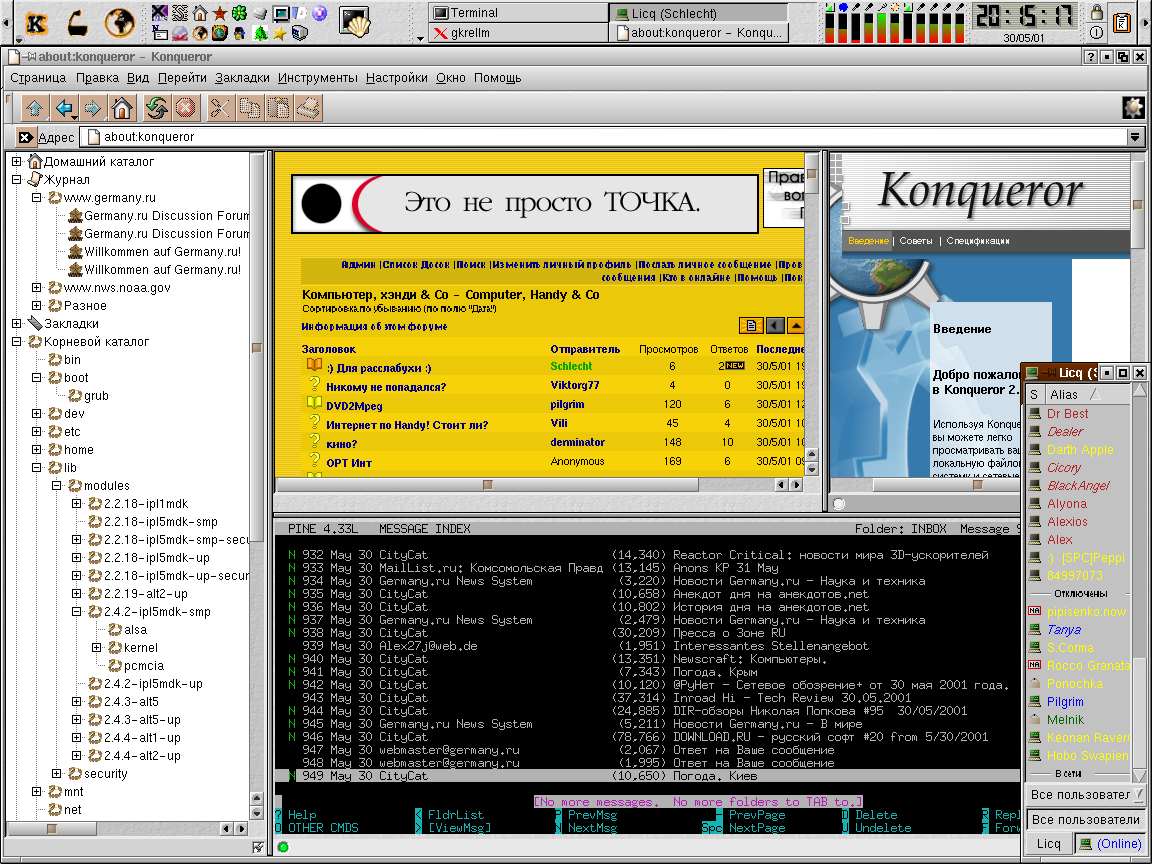Click the Licq contact list's vertical scrollbar

click(1140, 584)
